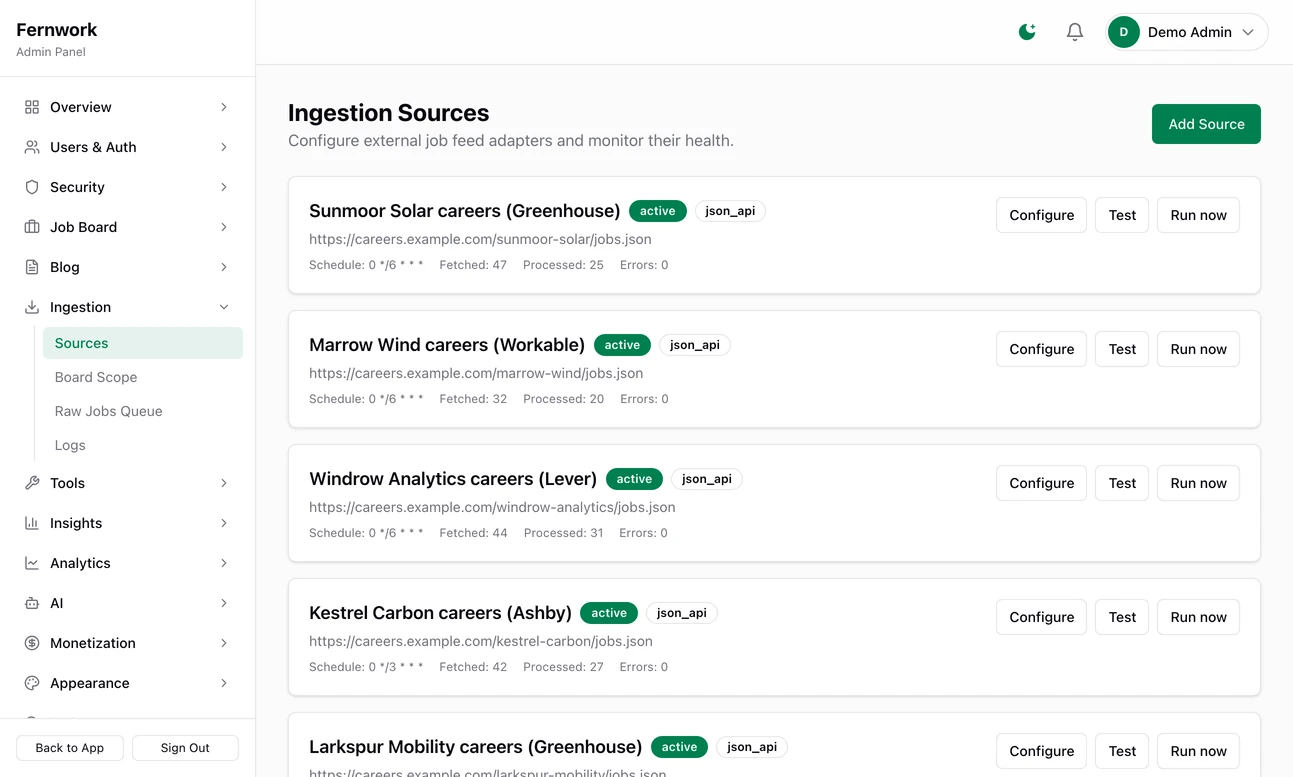
Task: Expand the Tools section chevron
Action: pyautogui.click(x=224, y=483)
